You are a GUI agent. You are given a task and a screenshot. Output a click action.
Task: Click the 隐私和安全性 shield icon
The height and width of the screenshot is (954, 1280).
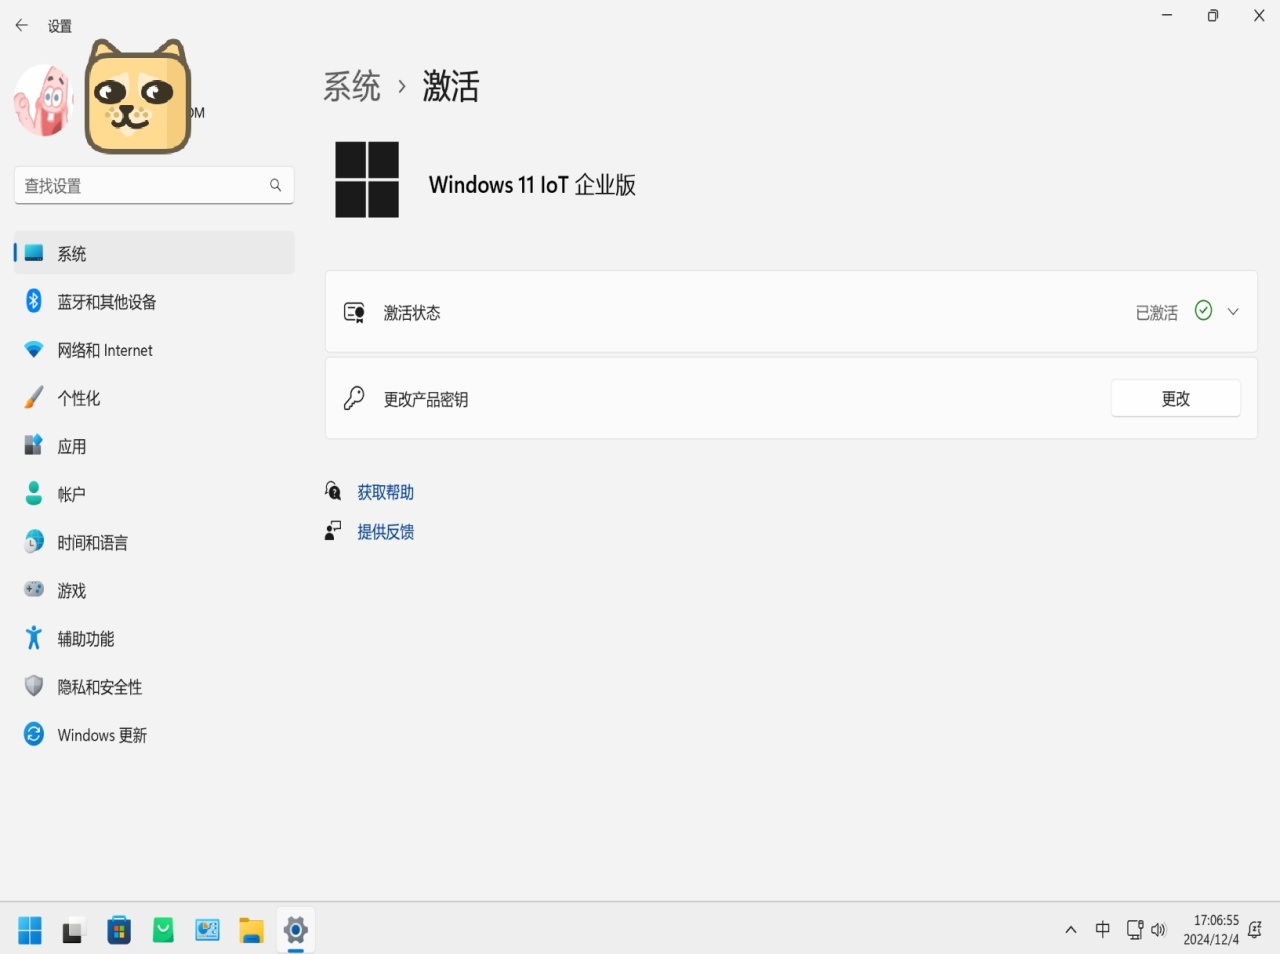pyautogui.click(x=34, y=686)
